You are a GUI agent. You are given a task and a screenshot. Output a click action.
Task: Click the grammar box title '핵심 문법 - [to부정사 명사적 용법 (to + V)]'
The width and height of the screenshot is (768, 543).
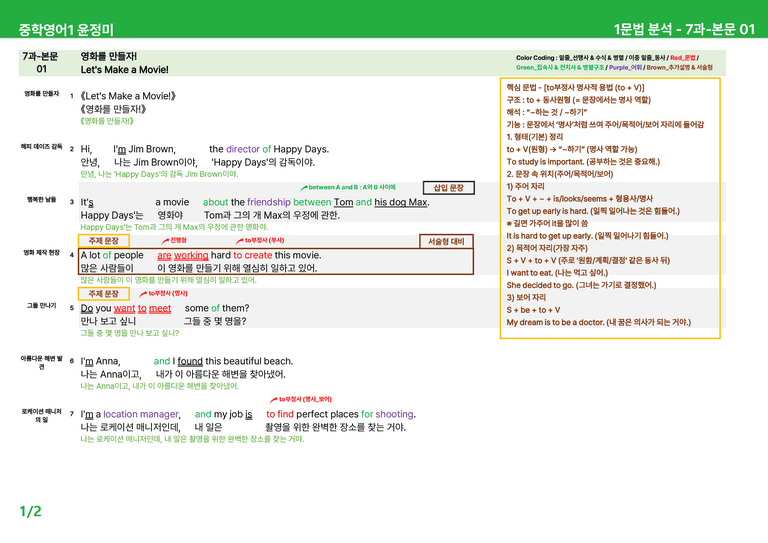pyautogui.click(x=576, y=88)
